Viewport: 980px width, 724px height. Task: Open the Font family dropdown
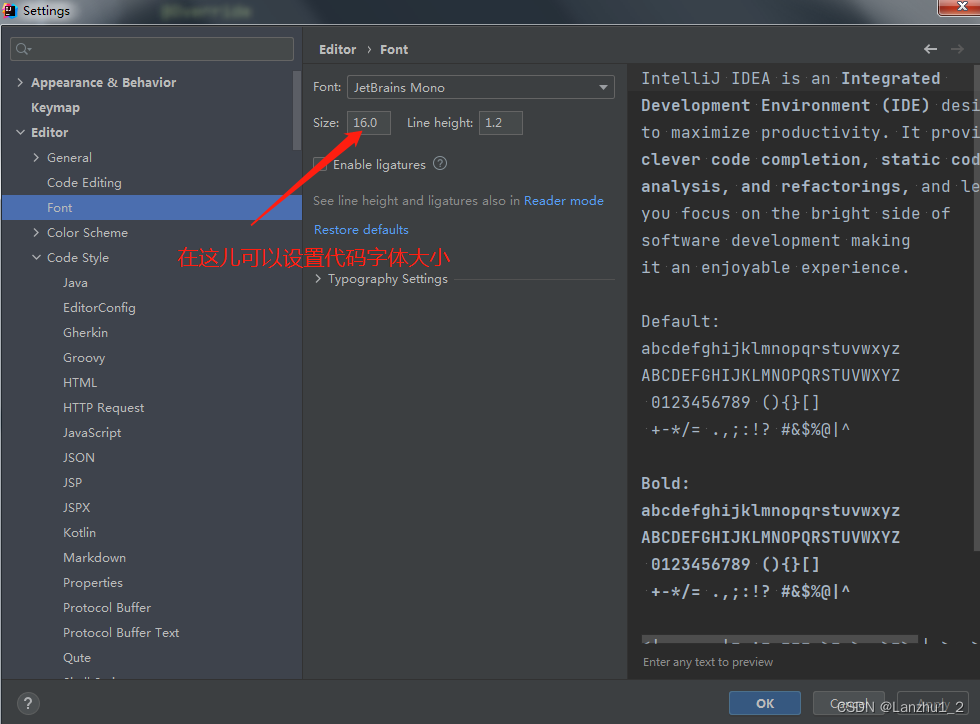[481, 87]
